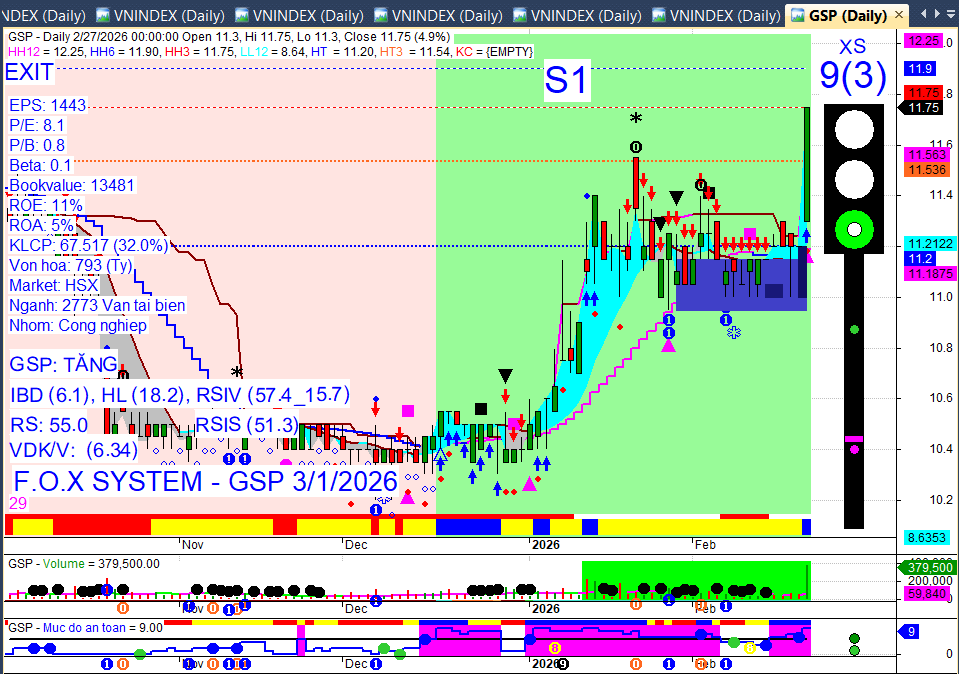This screenshot has height=674, width=959.
Task: Click magenta marker on black gauge bar
Action: [x=854, y=439]
